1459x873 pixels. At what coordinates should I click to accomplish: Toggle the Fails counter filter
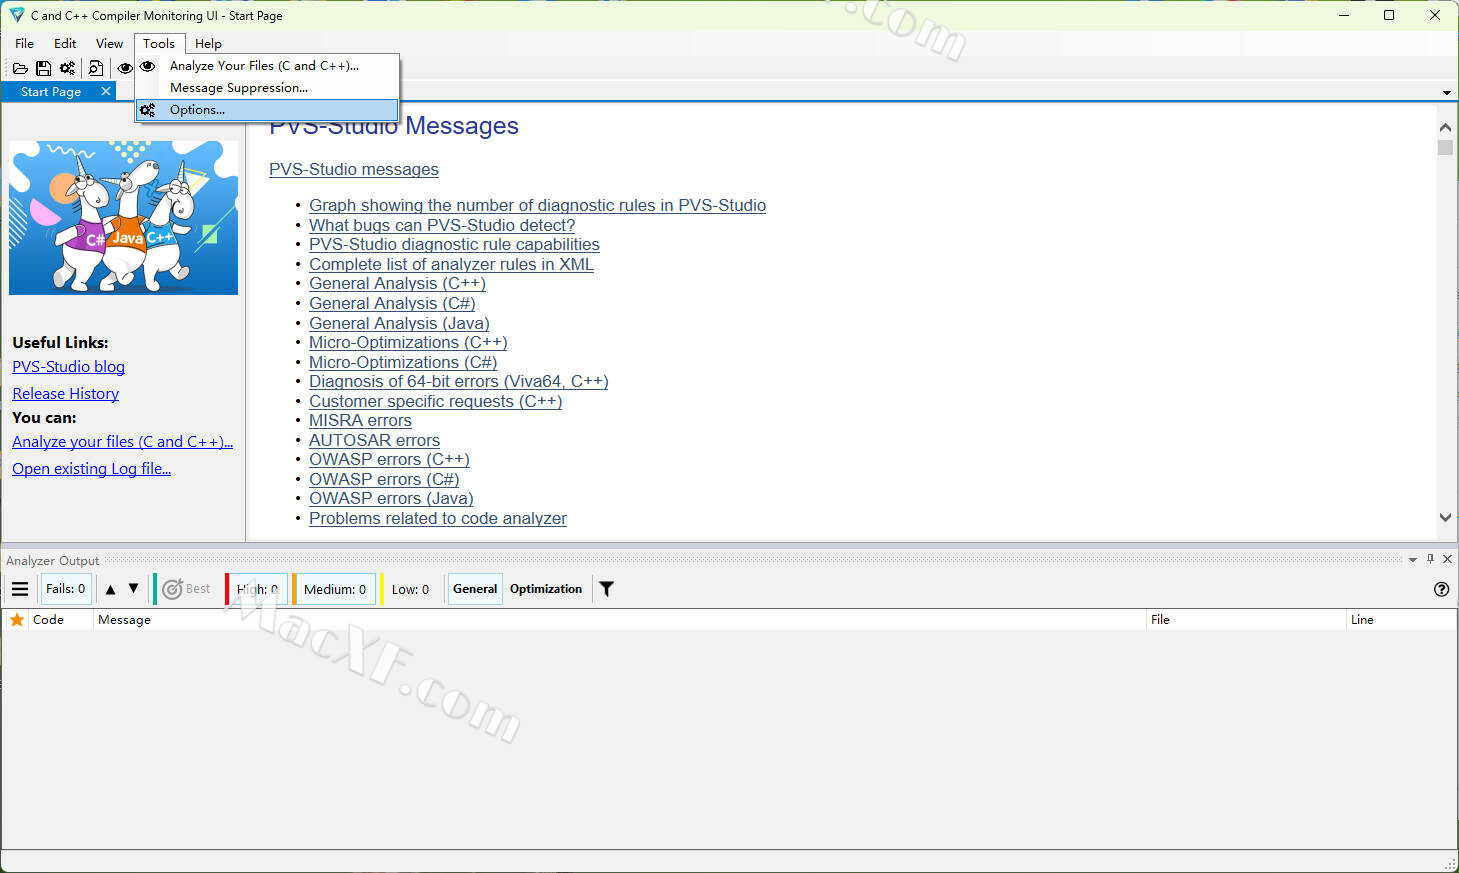point(66,589)
